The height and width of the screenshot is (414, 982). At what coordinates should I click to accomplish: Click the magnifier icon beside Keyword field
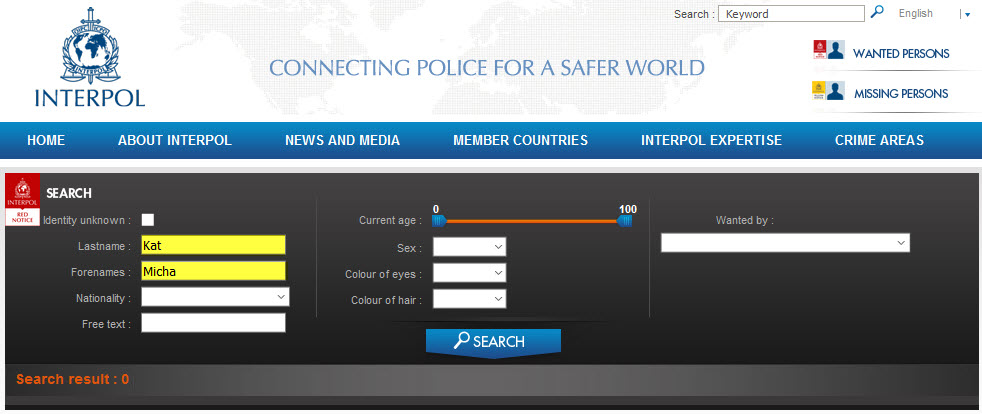coord(877,12)
